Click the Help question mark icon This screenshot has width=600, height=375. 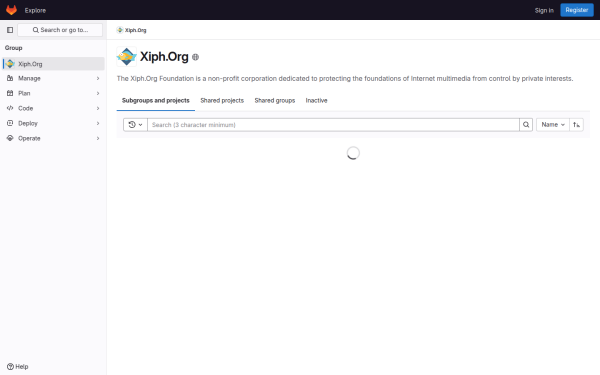[x=10, y=367]
